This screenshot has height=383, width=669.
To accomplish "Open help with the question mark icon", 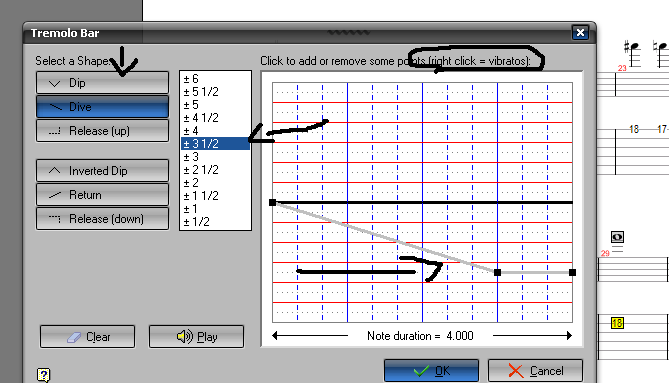I will click(43, 375).
